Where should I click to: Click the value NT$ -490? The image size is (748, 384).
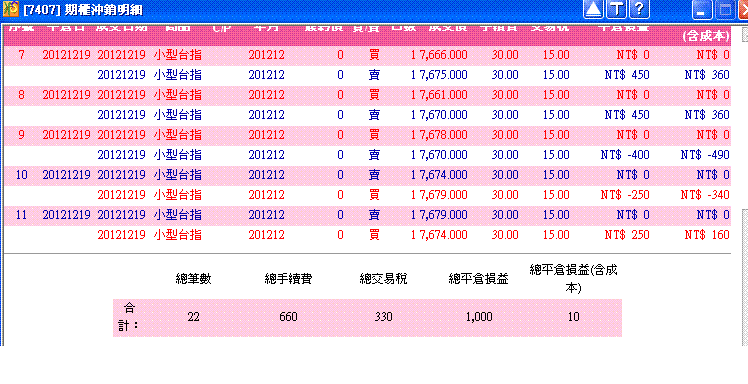click(x=705, y=155)
